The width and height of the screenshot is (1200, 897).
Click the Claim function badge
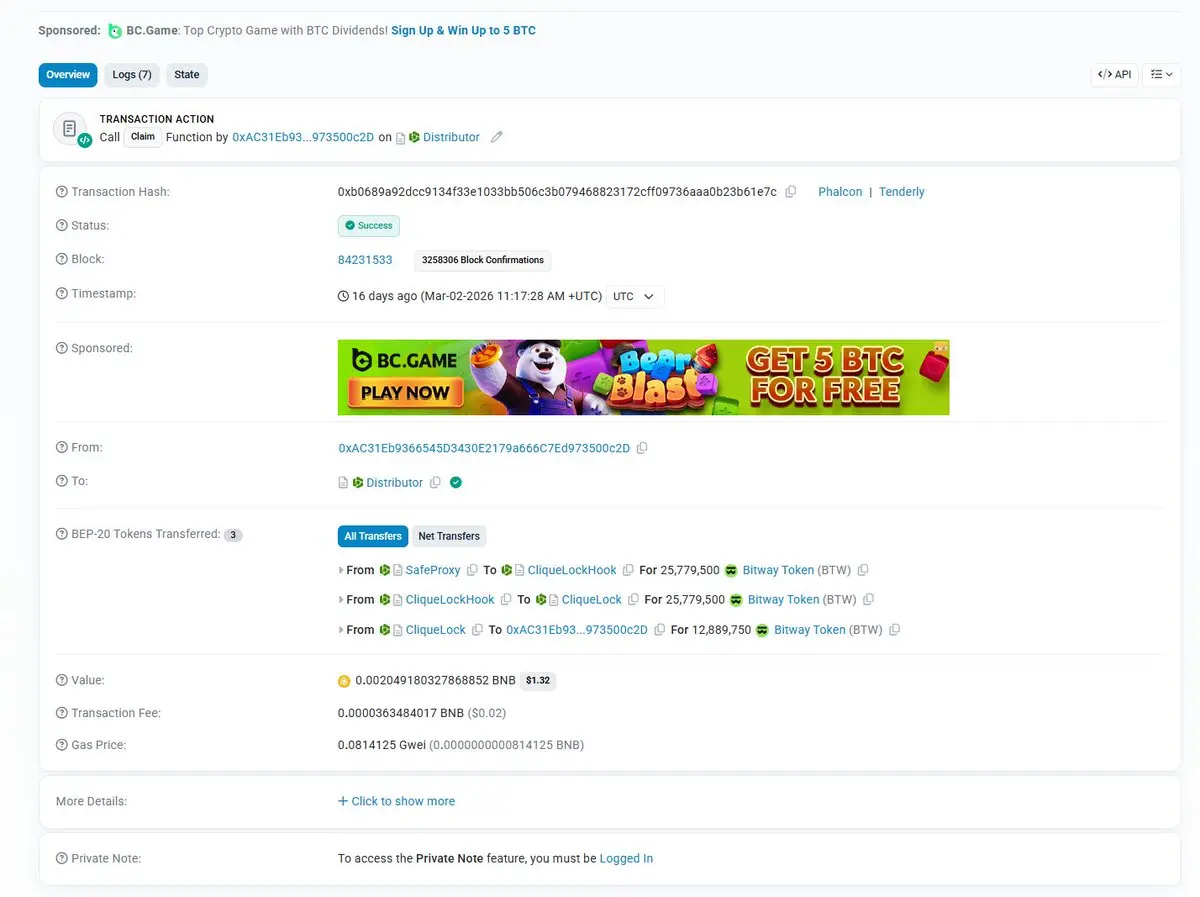click(x=143, y=137)
